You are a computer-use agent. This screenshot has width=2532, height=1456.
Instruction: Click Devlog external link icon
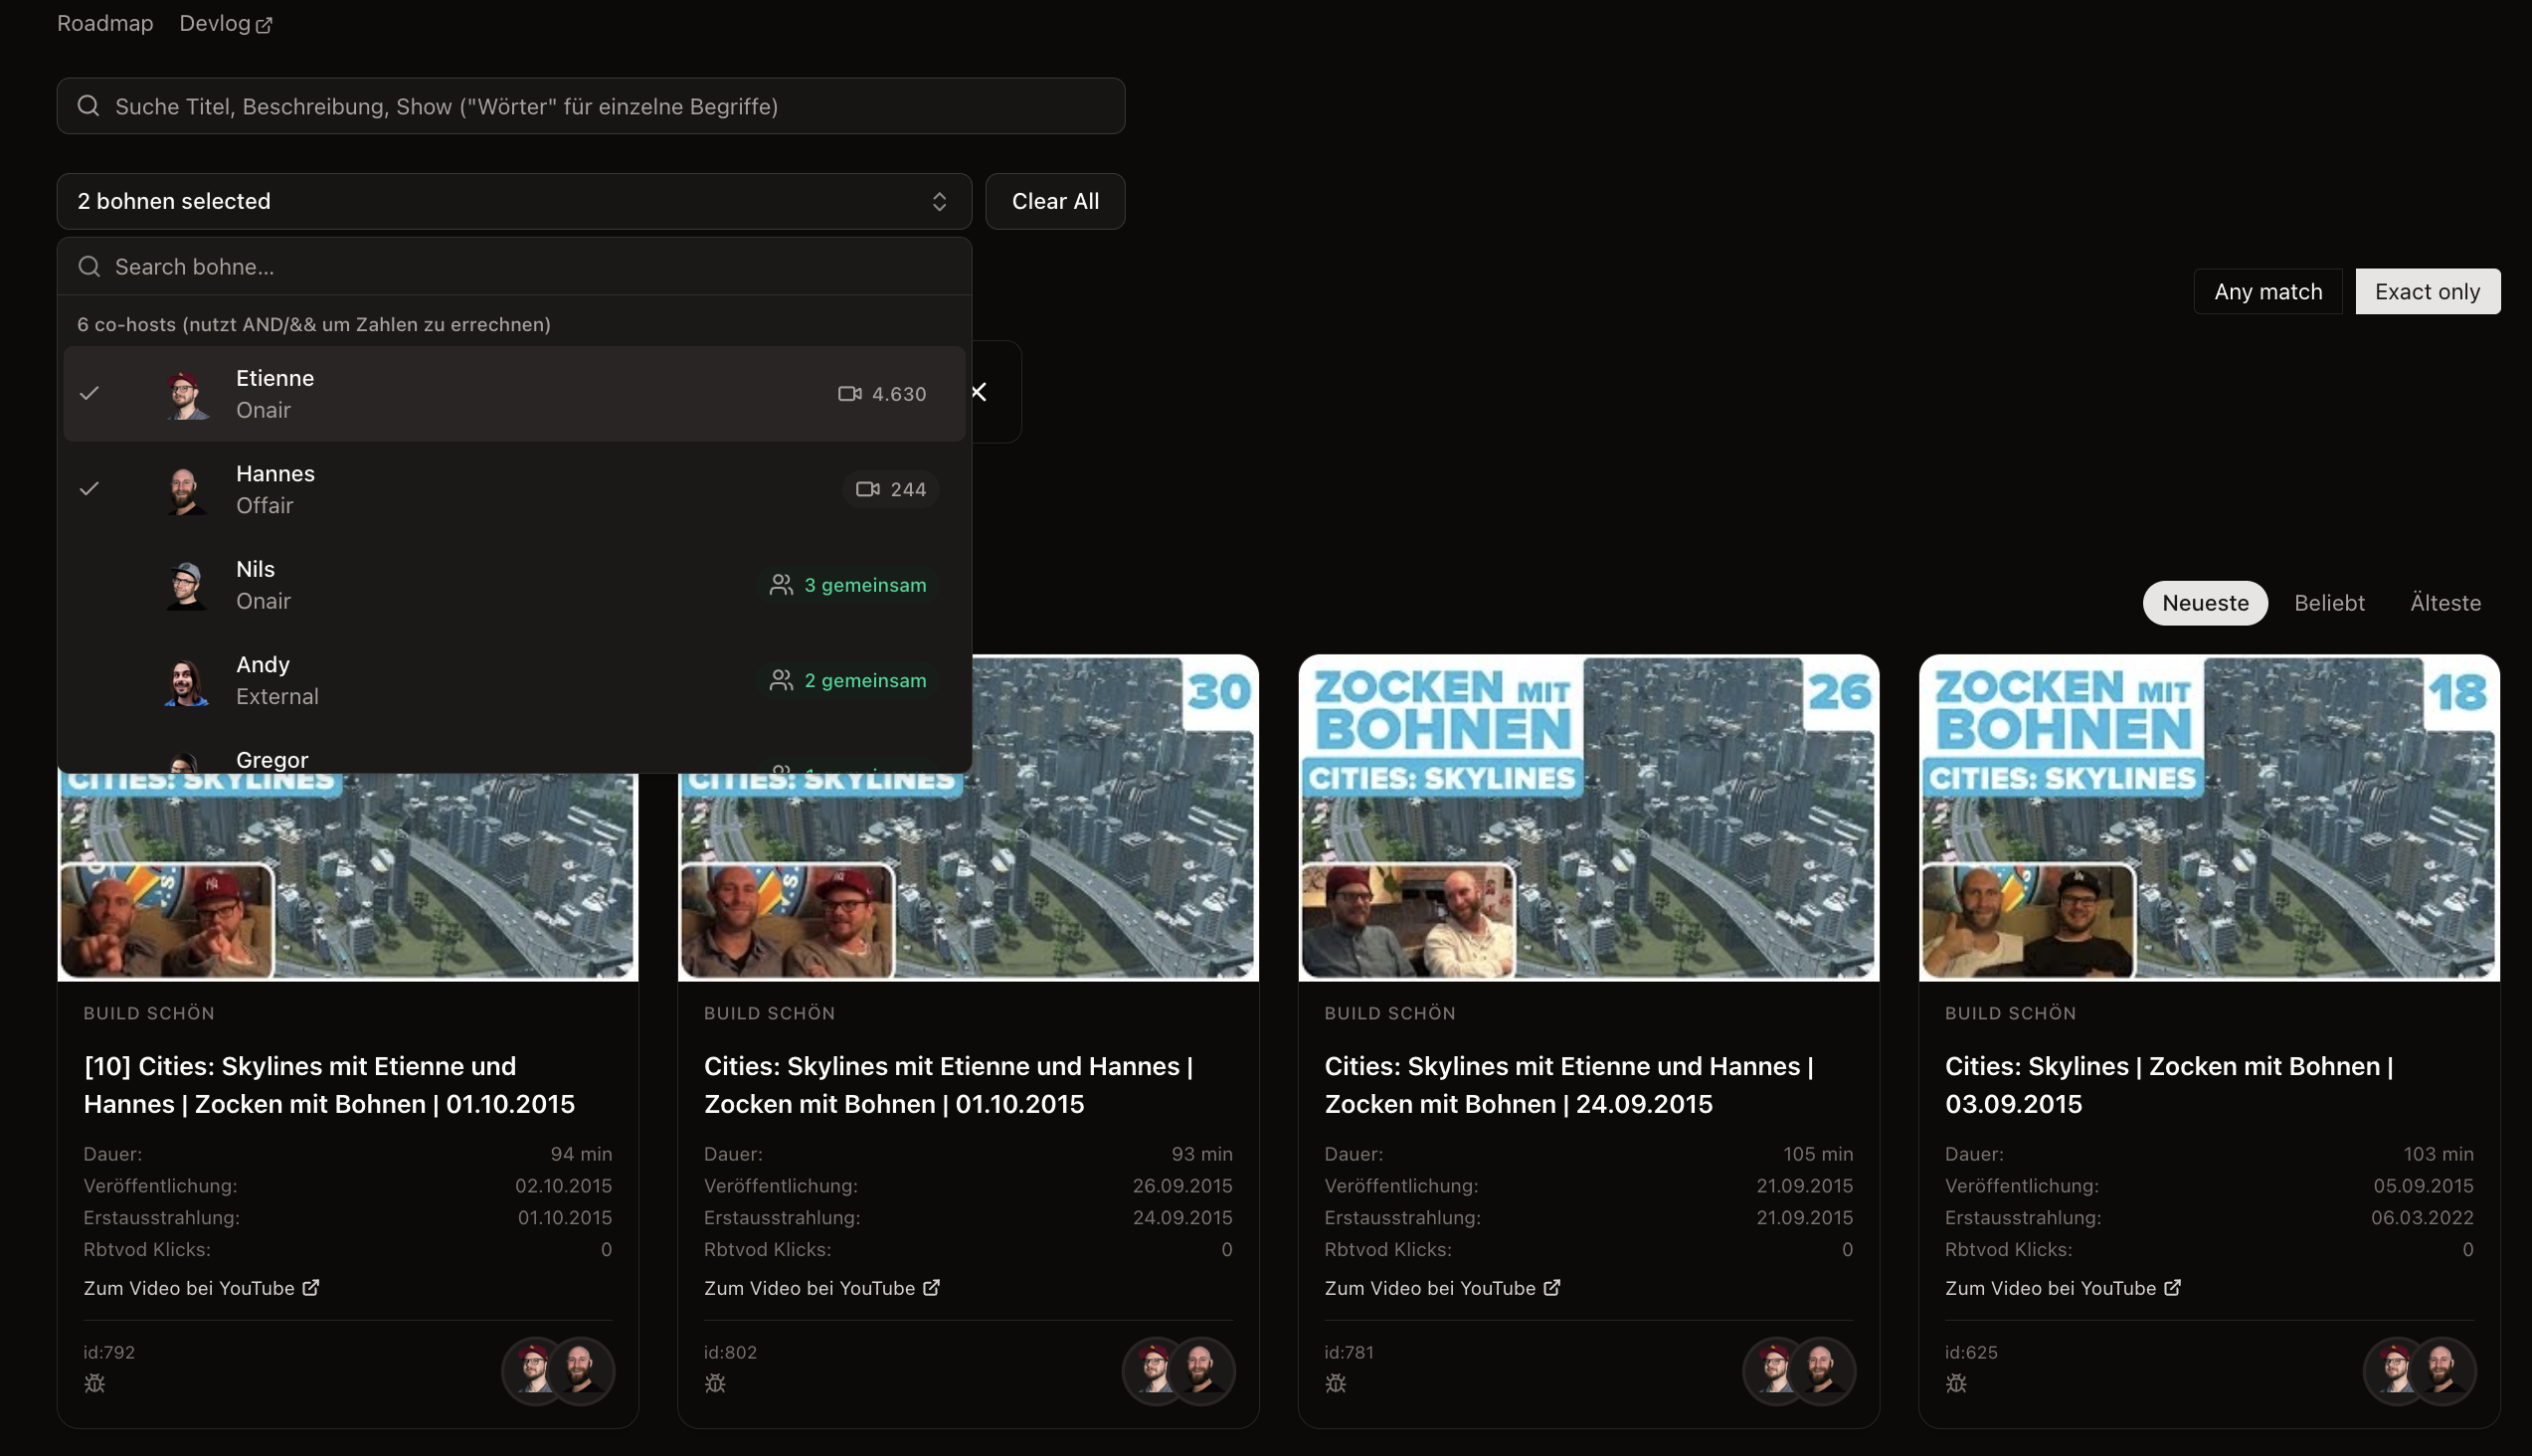[x=264, y=25]
